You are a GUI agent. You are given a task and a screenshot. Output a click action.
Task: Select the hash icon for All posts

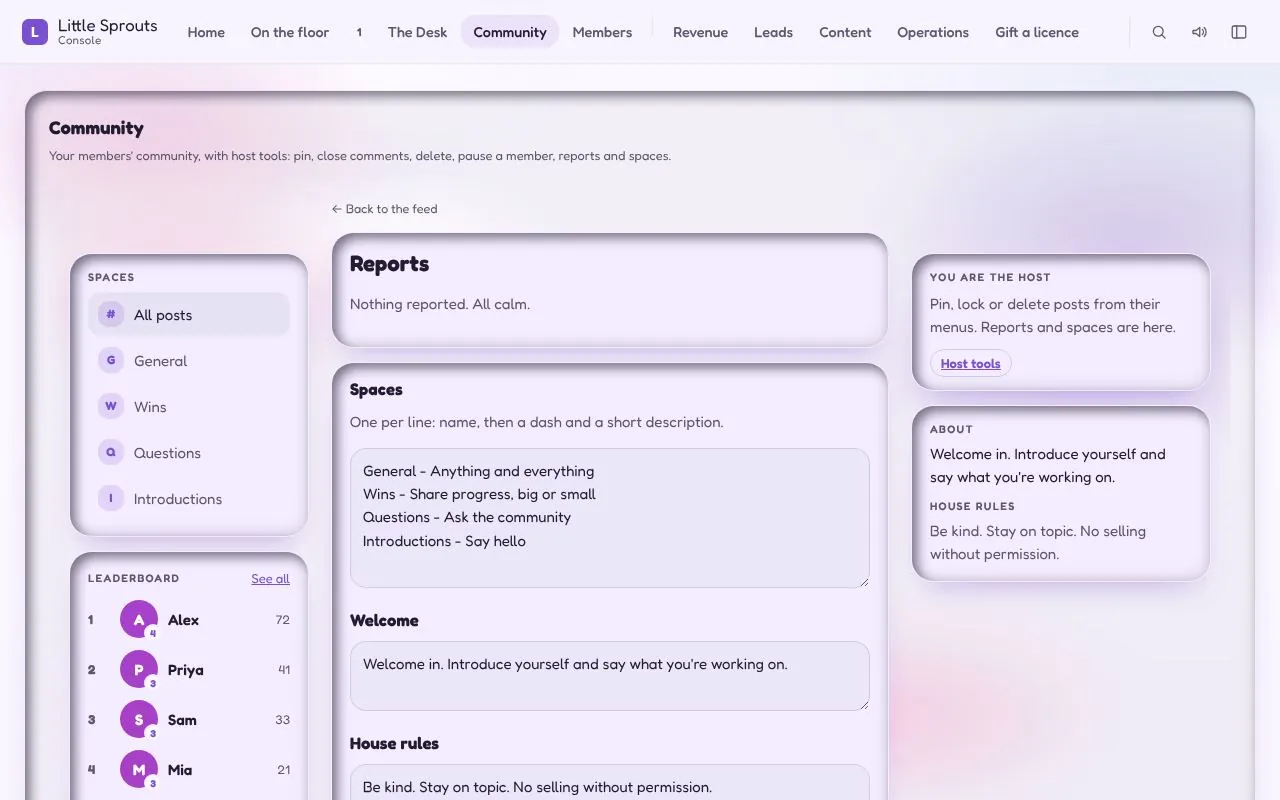(x=111, y=314)
